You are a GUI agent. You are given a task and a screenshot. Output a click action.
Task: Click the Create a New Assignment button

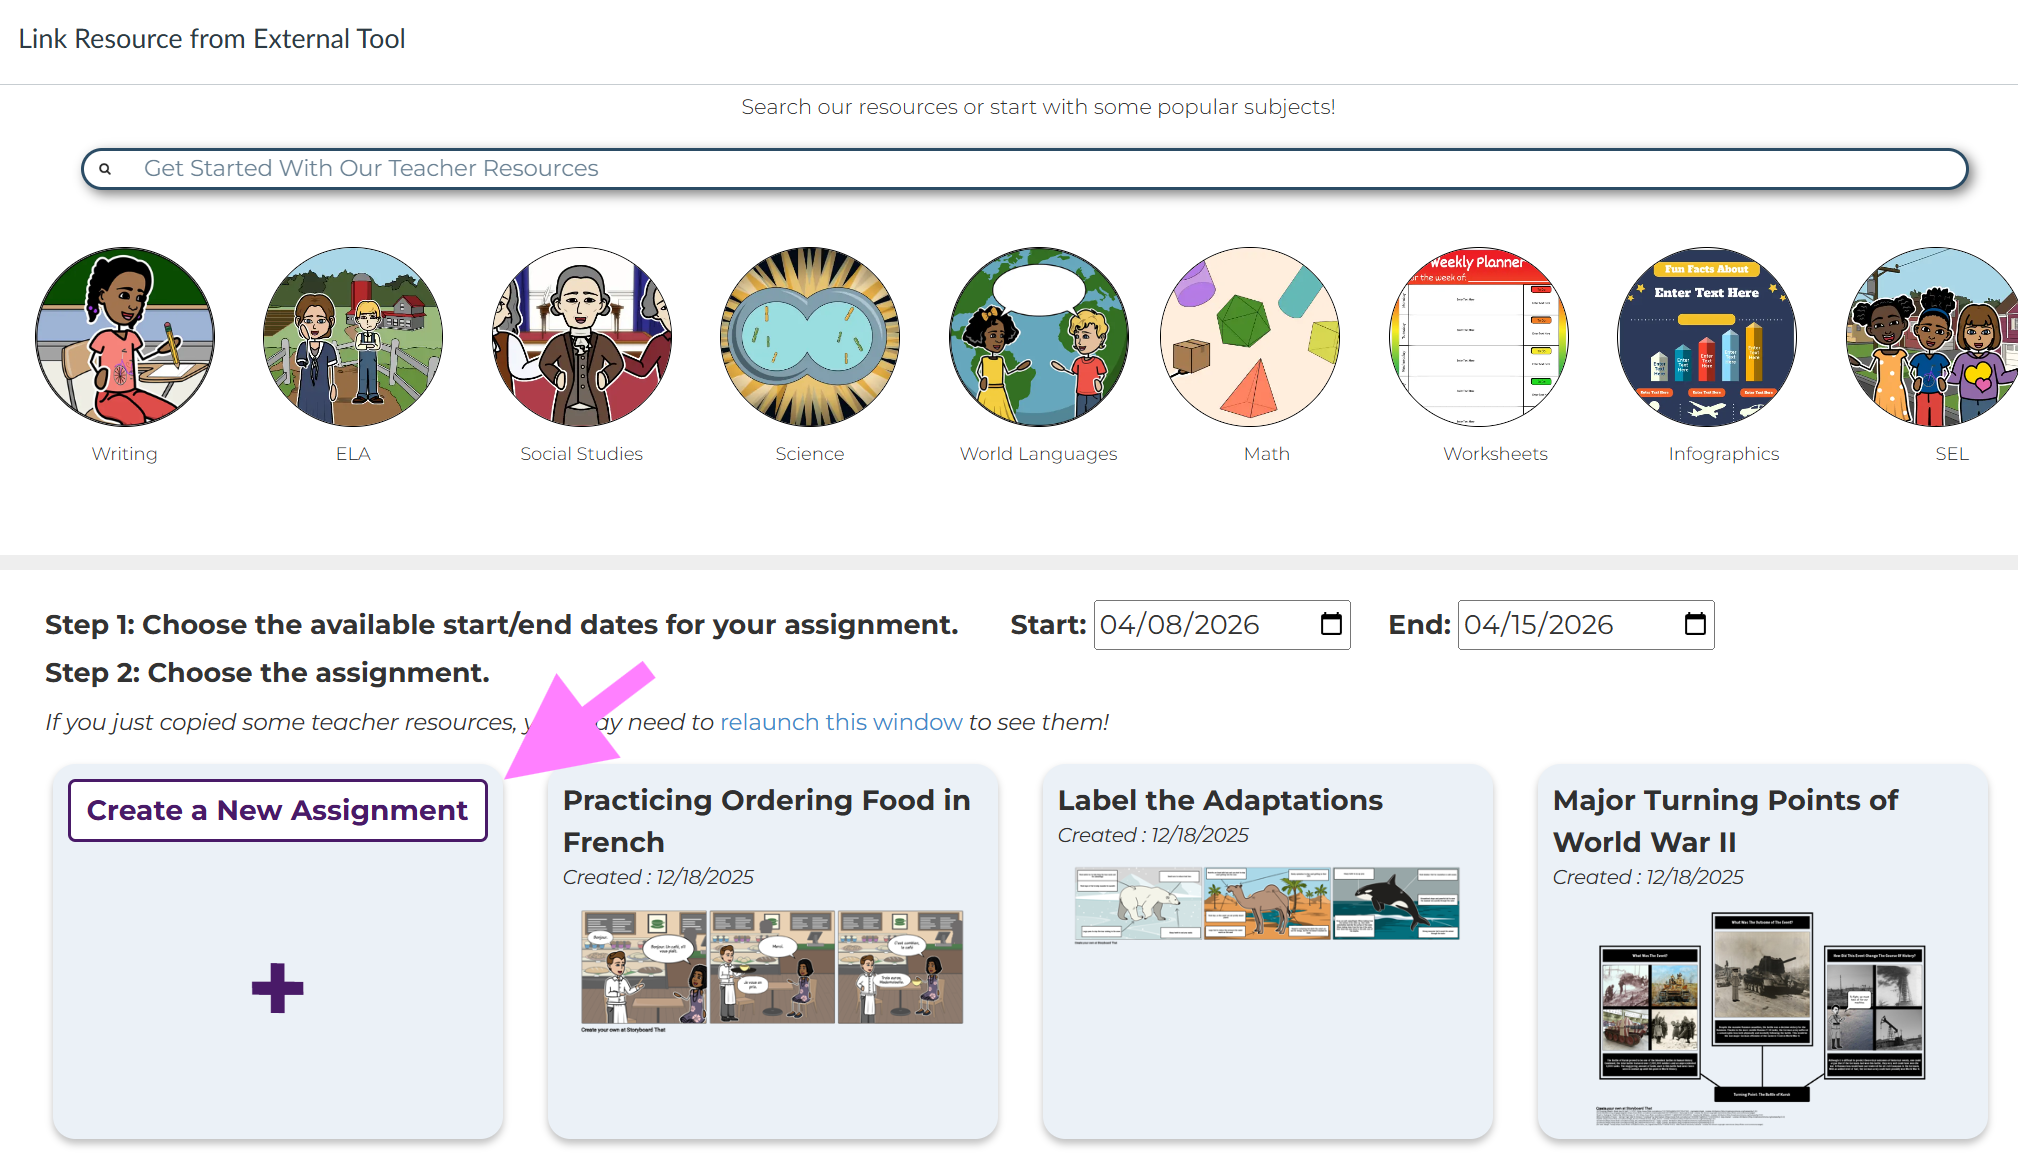coord(277,810)
